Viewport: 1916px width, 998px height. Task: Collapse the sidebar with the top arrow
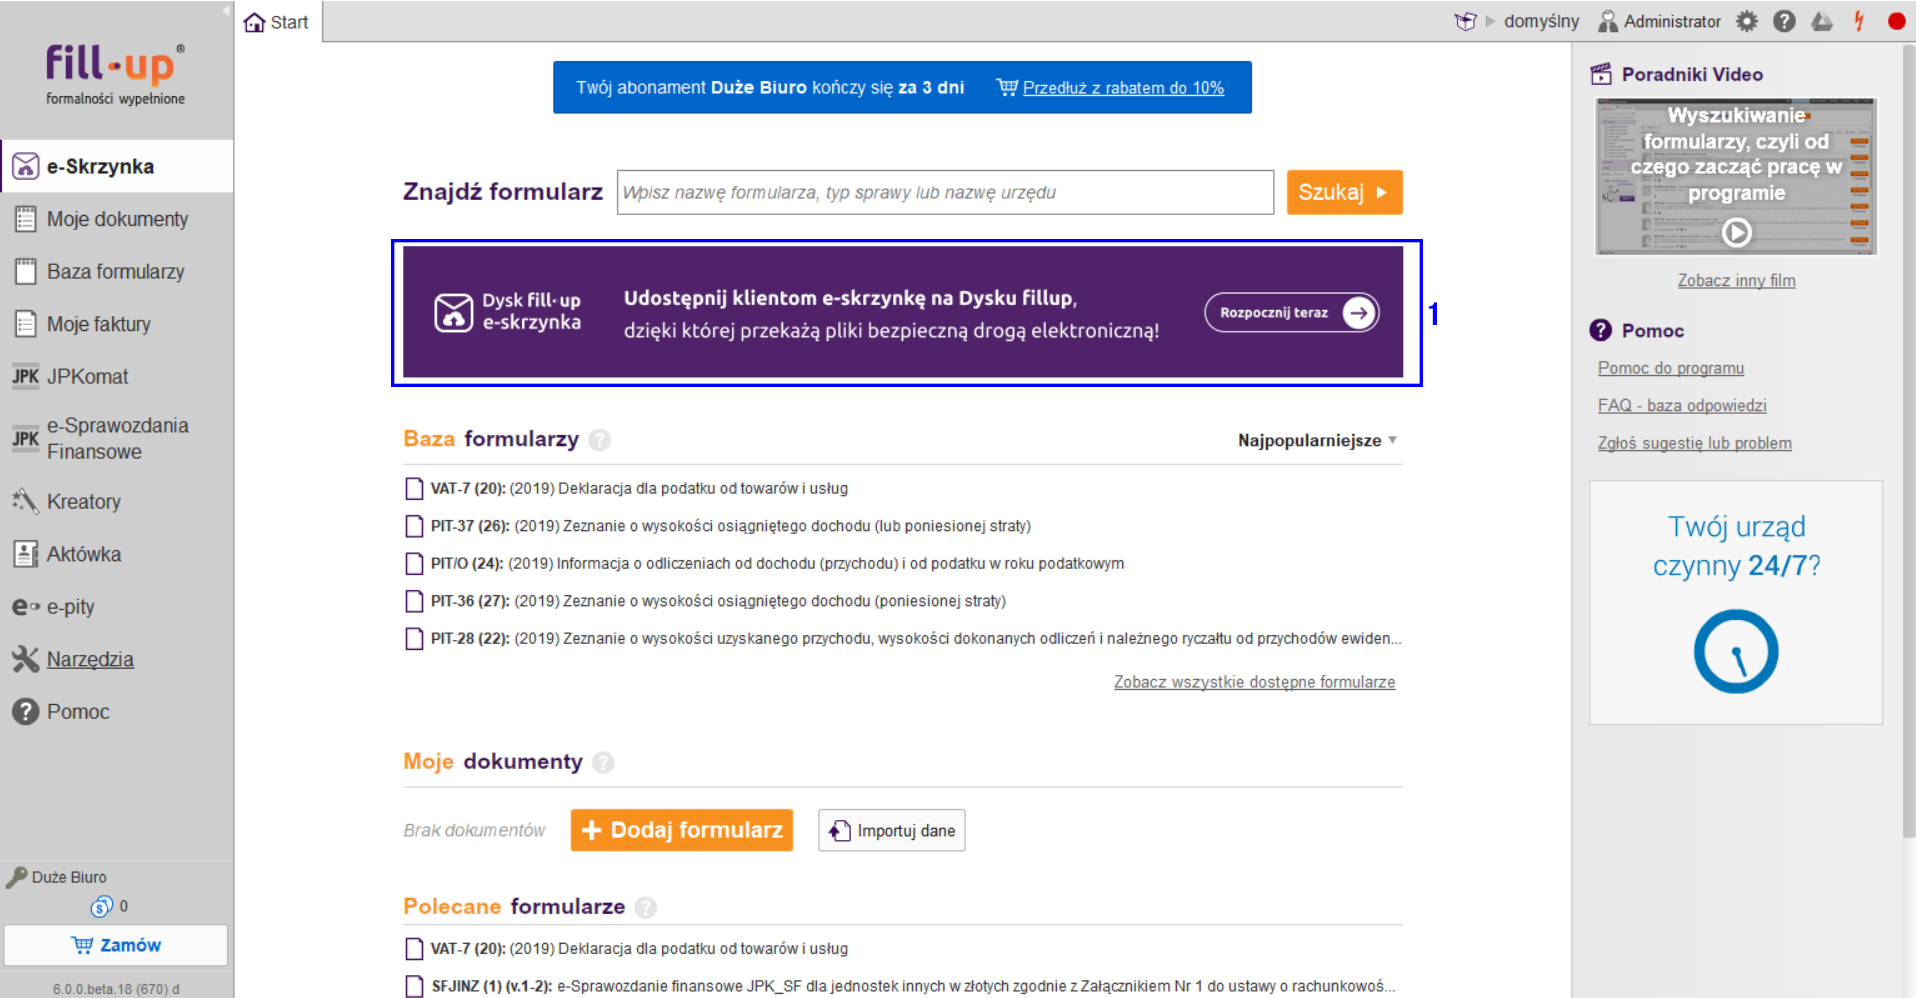click(226, 10)
